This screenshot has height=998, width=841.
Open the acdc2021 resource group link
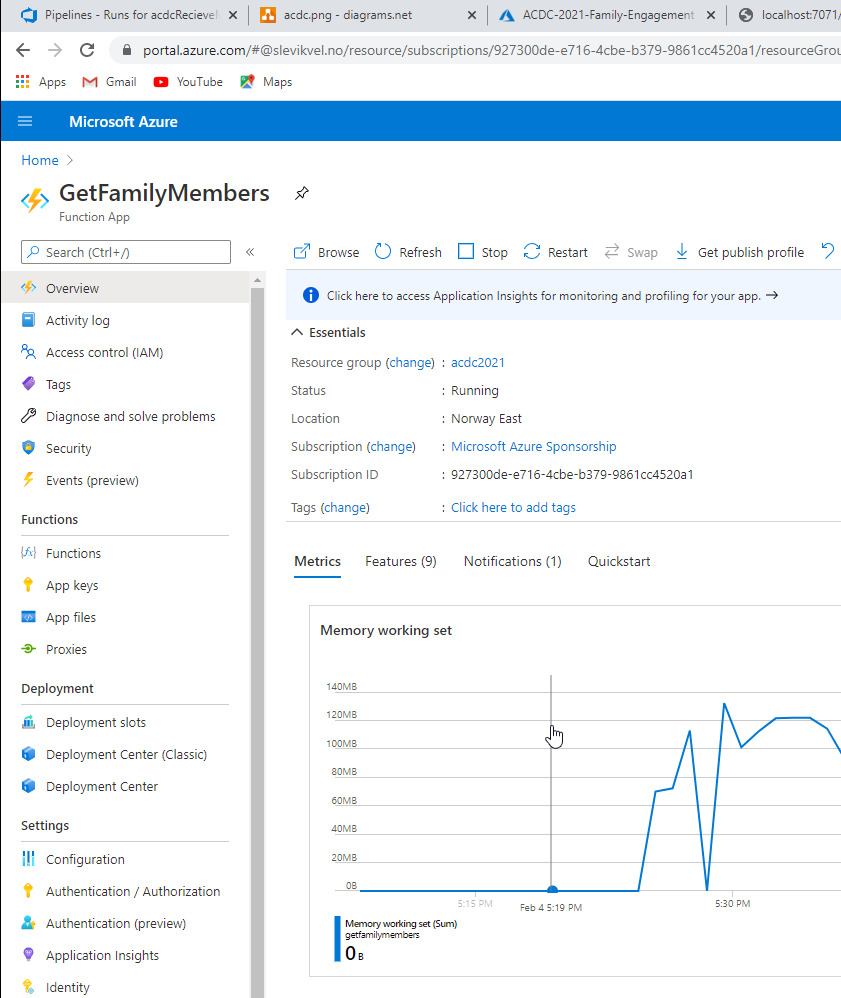pyautogui.click(x=477, y=362)
